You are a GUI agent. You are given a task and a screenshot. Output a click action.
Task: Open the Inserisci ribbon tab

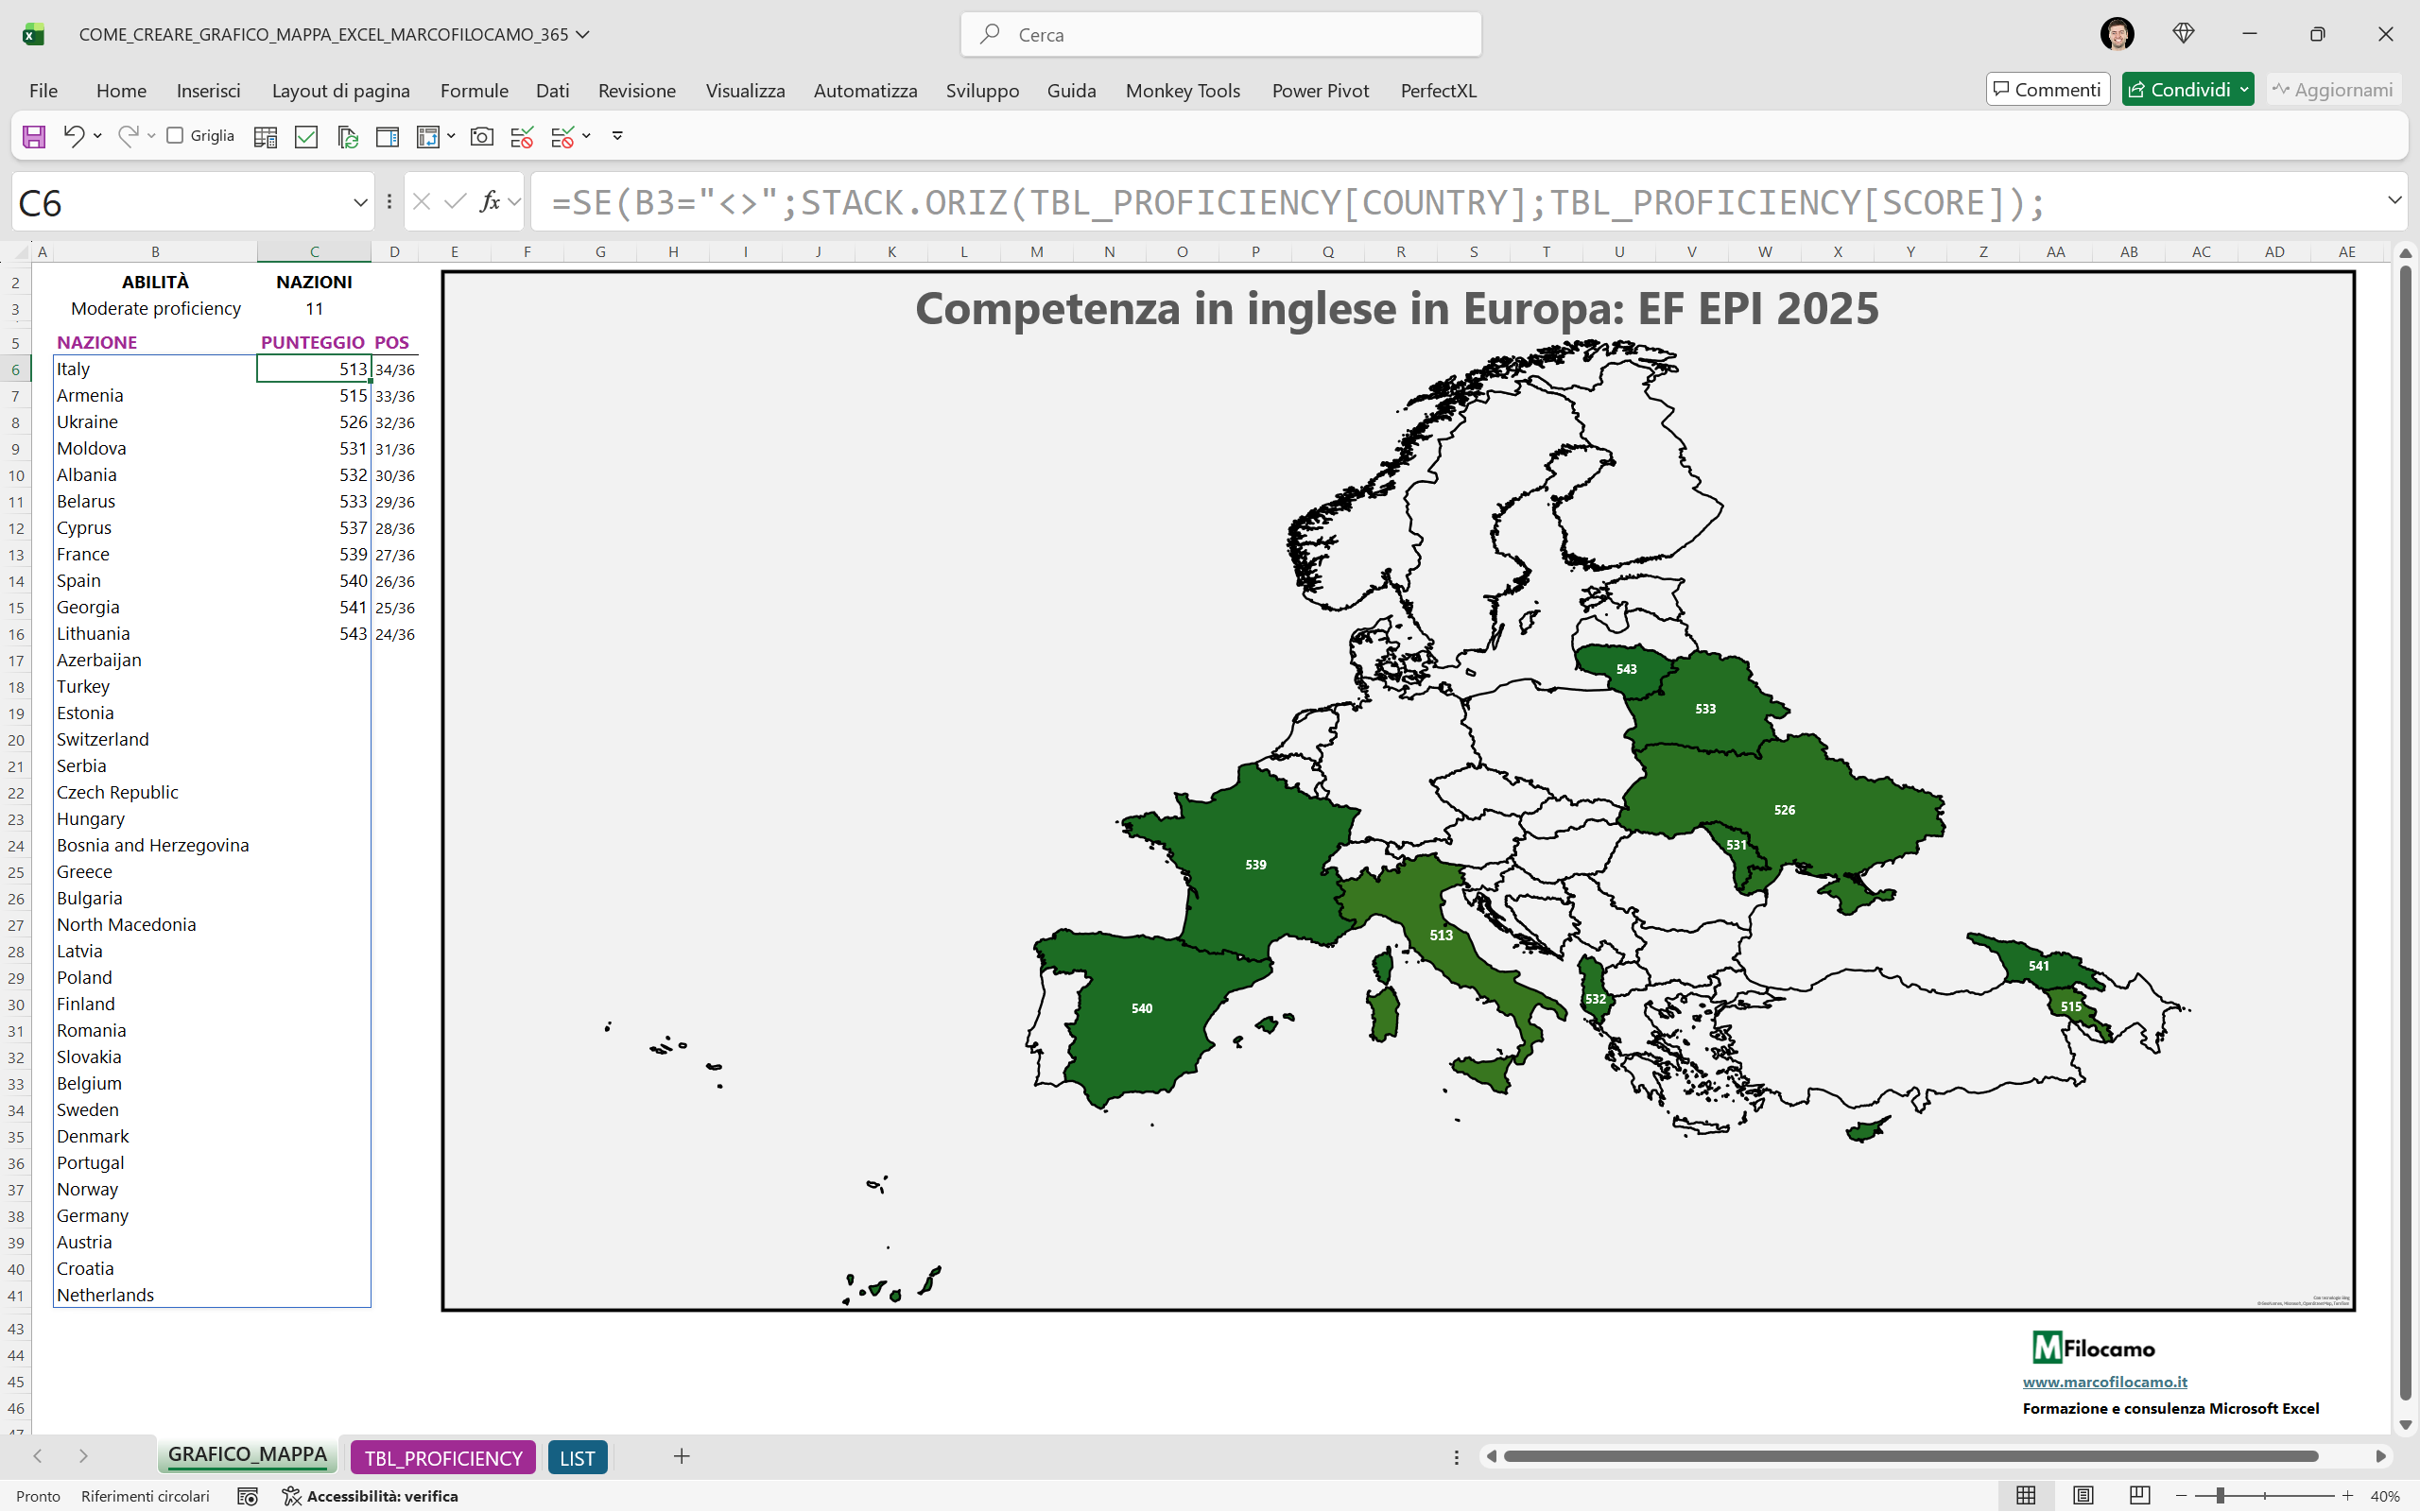(x=208, y=91)
